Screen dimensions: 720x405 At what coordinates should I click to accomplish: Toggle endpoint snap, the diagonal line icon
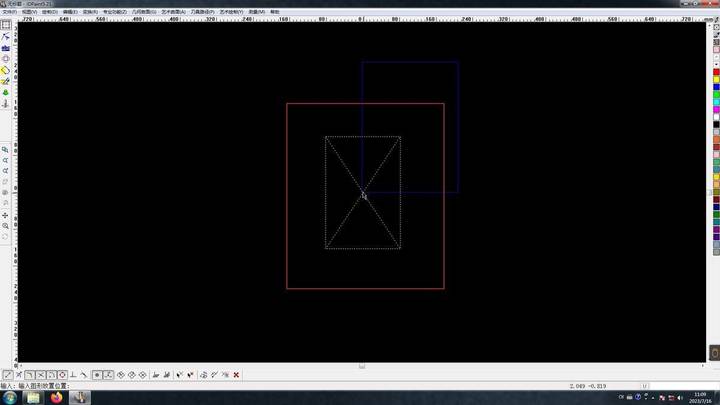[8, 375]
